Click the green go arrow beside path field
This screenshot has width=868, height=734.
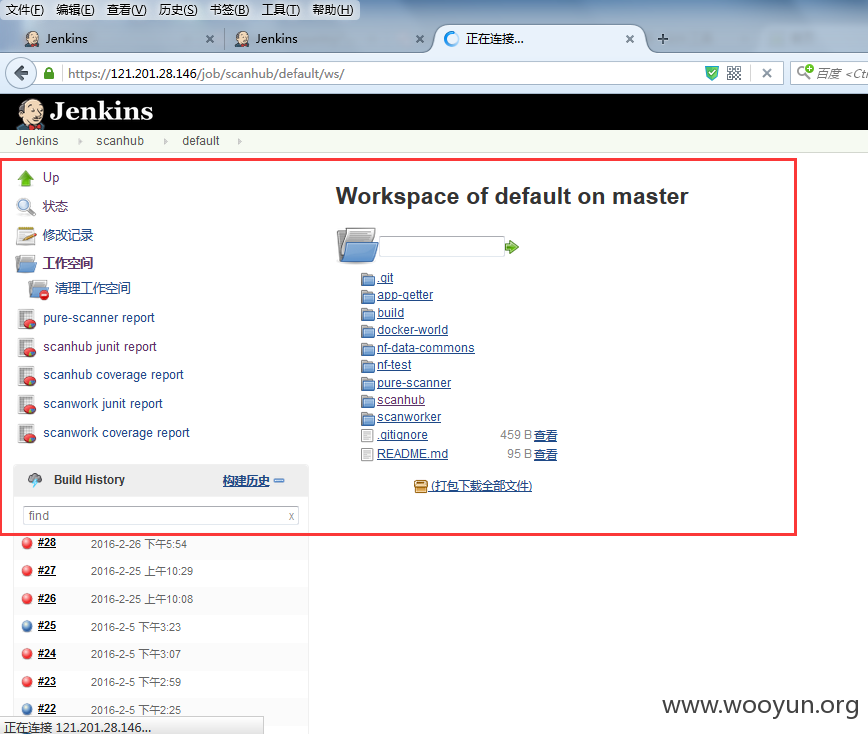[x=512, y=247]
